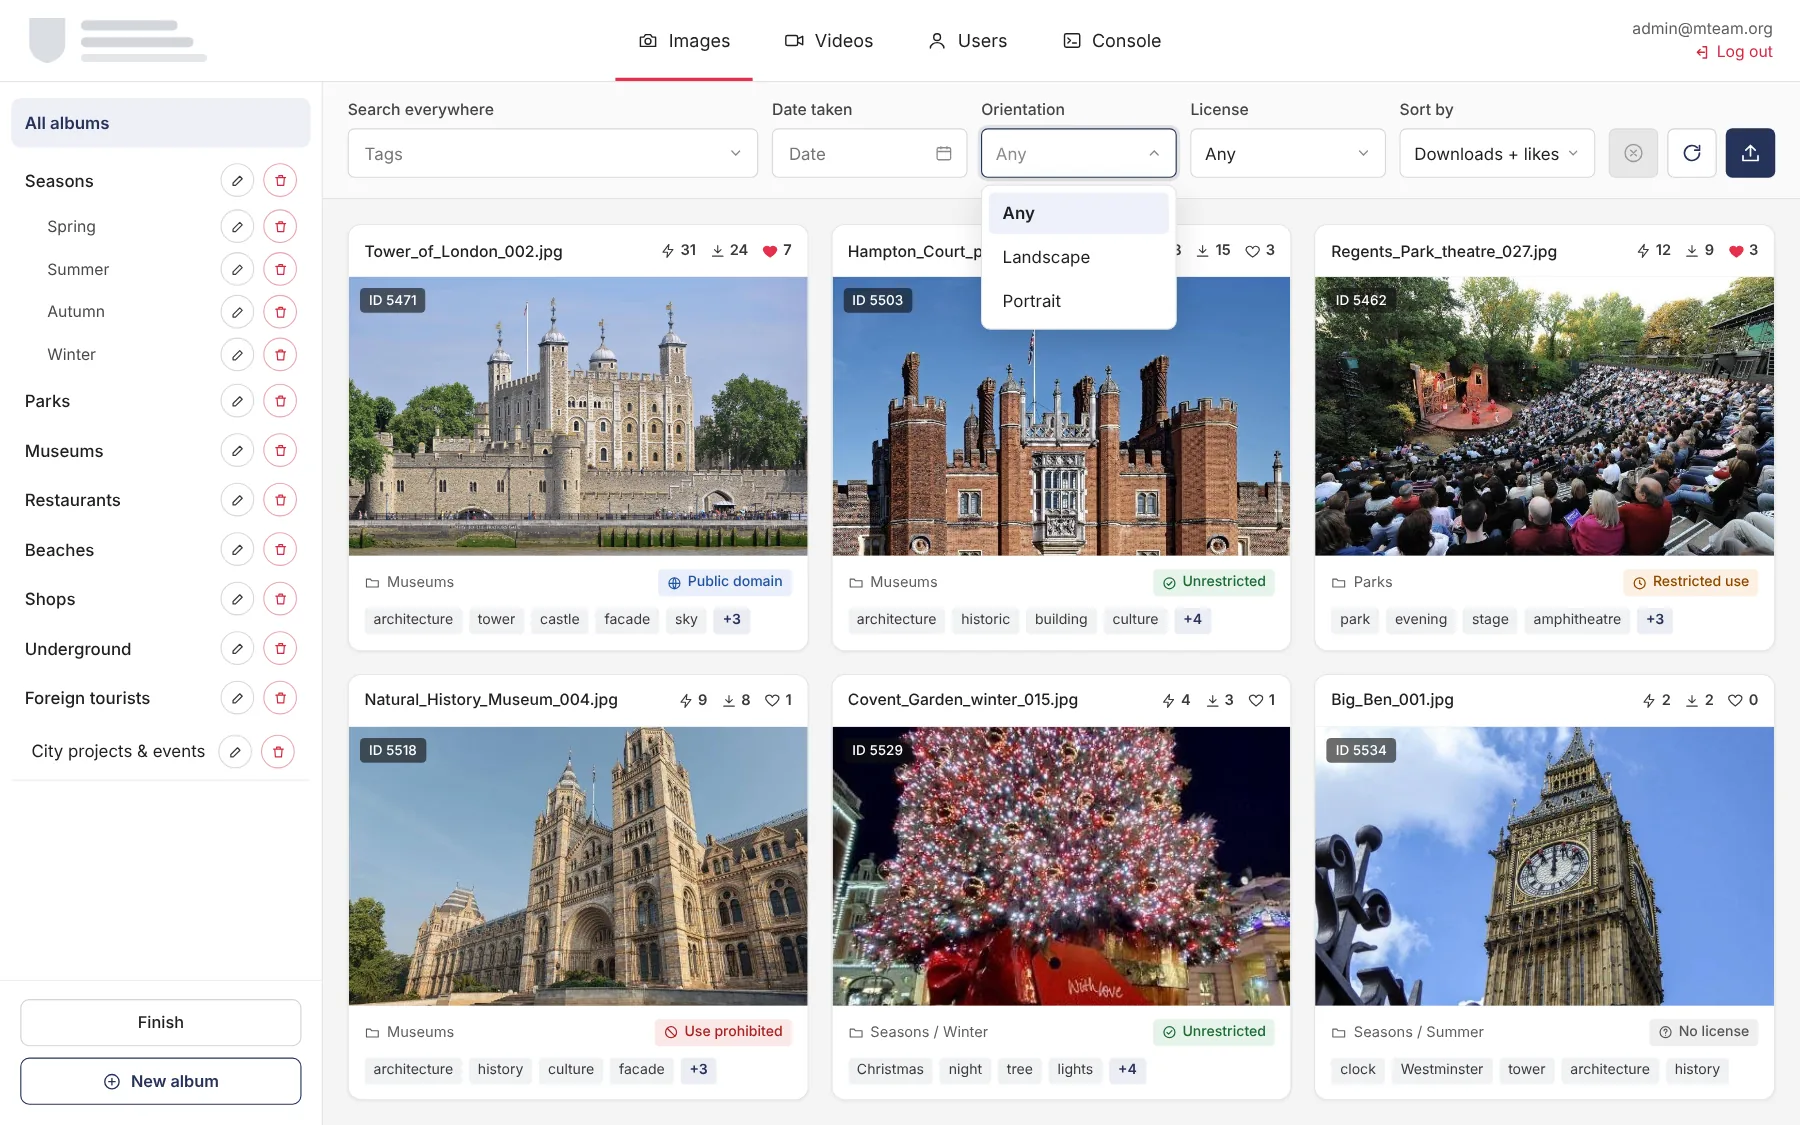This screenshot has width=1800, height=1125.
Task: Toggle like on Regents_Park_theatre_027.jpg
Action: [x=1736, y=251]
